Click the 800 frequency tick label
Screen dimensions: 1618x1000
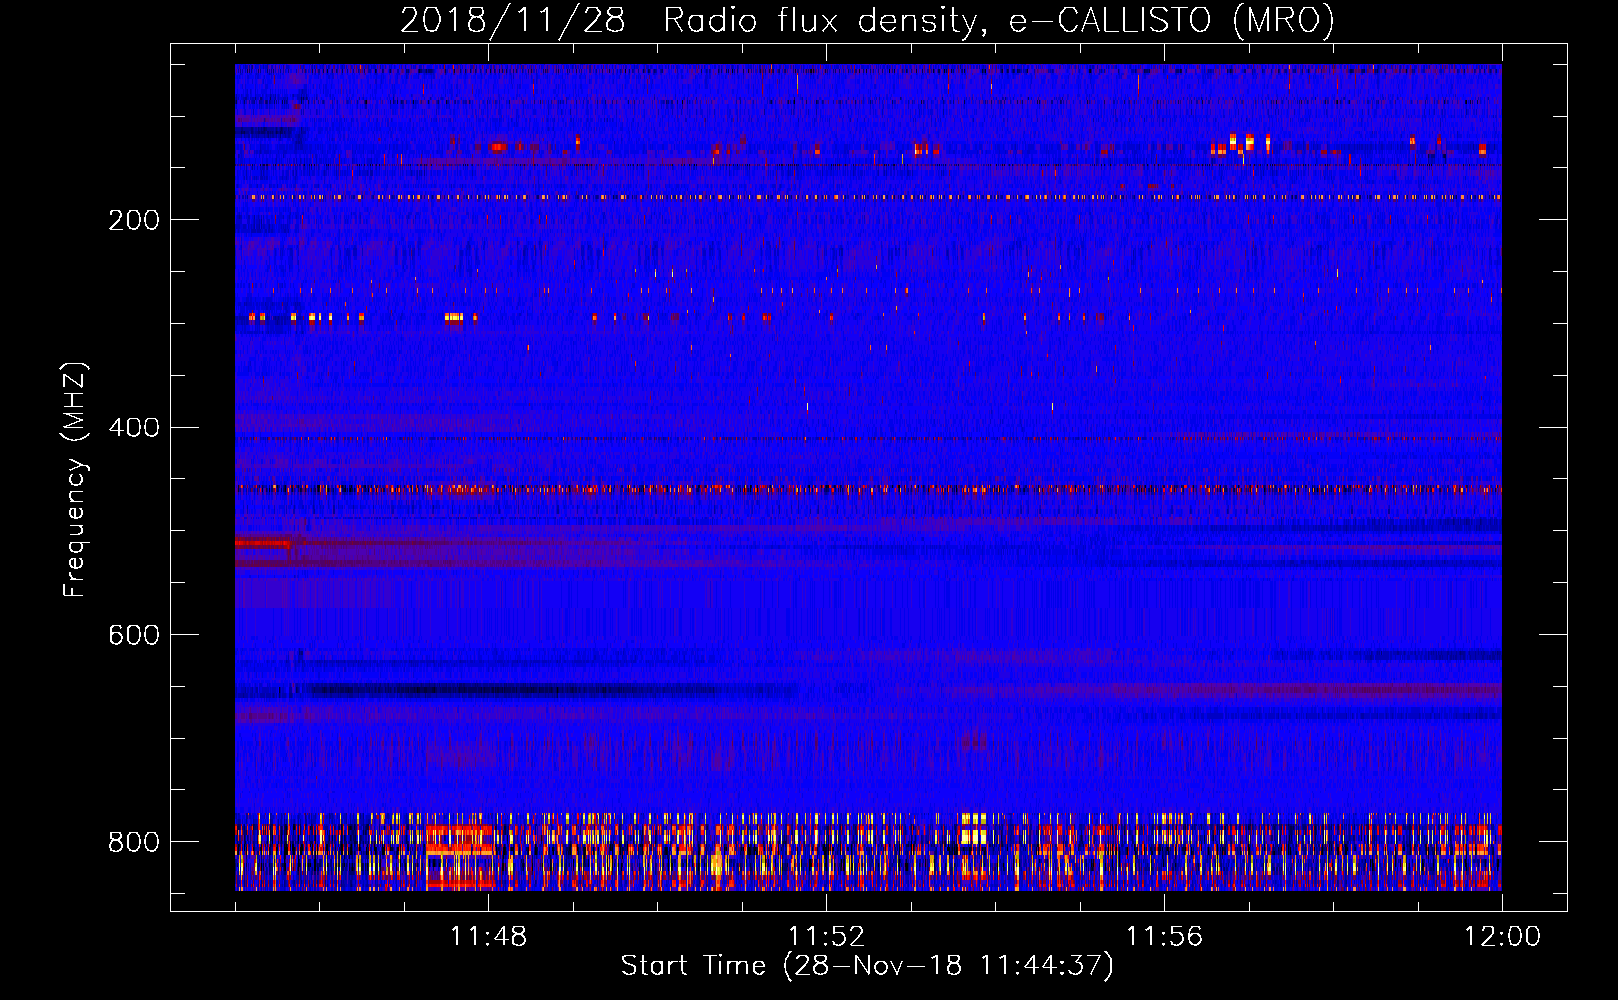tap(134, 842)
